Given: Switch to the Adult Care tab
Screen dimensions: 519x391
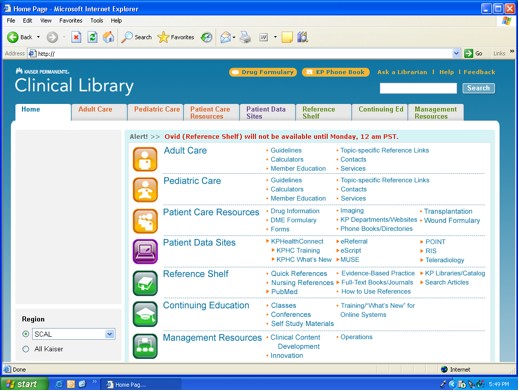Looking at the screenshot, I should [x=99, y=112].
